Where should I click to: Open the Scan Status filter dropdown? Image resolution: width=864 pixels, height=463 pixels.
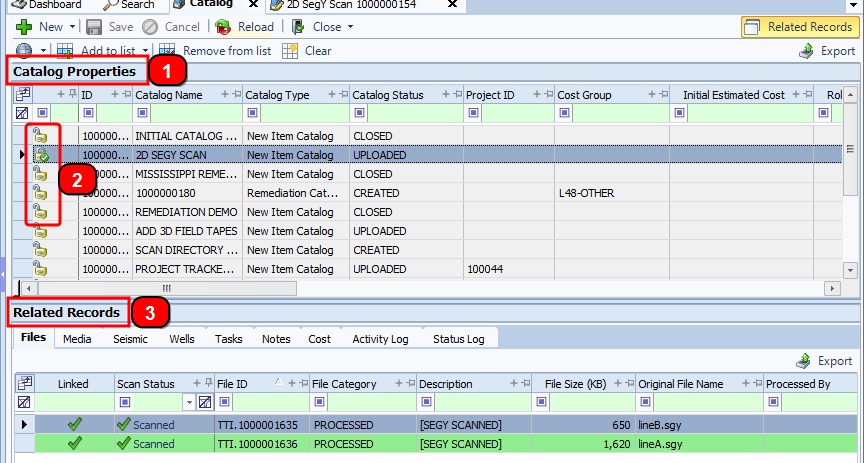pos(189,402)
